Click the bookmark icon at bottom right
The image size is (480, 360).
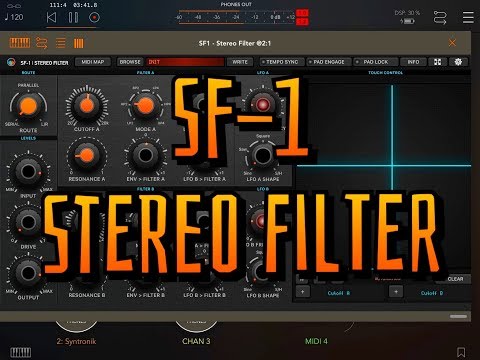coord(461,352)
